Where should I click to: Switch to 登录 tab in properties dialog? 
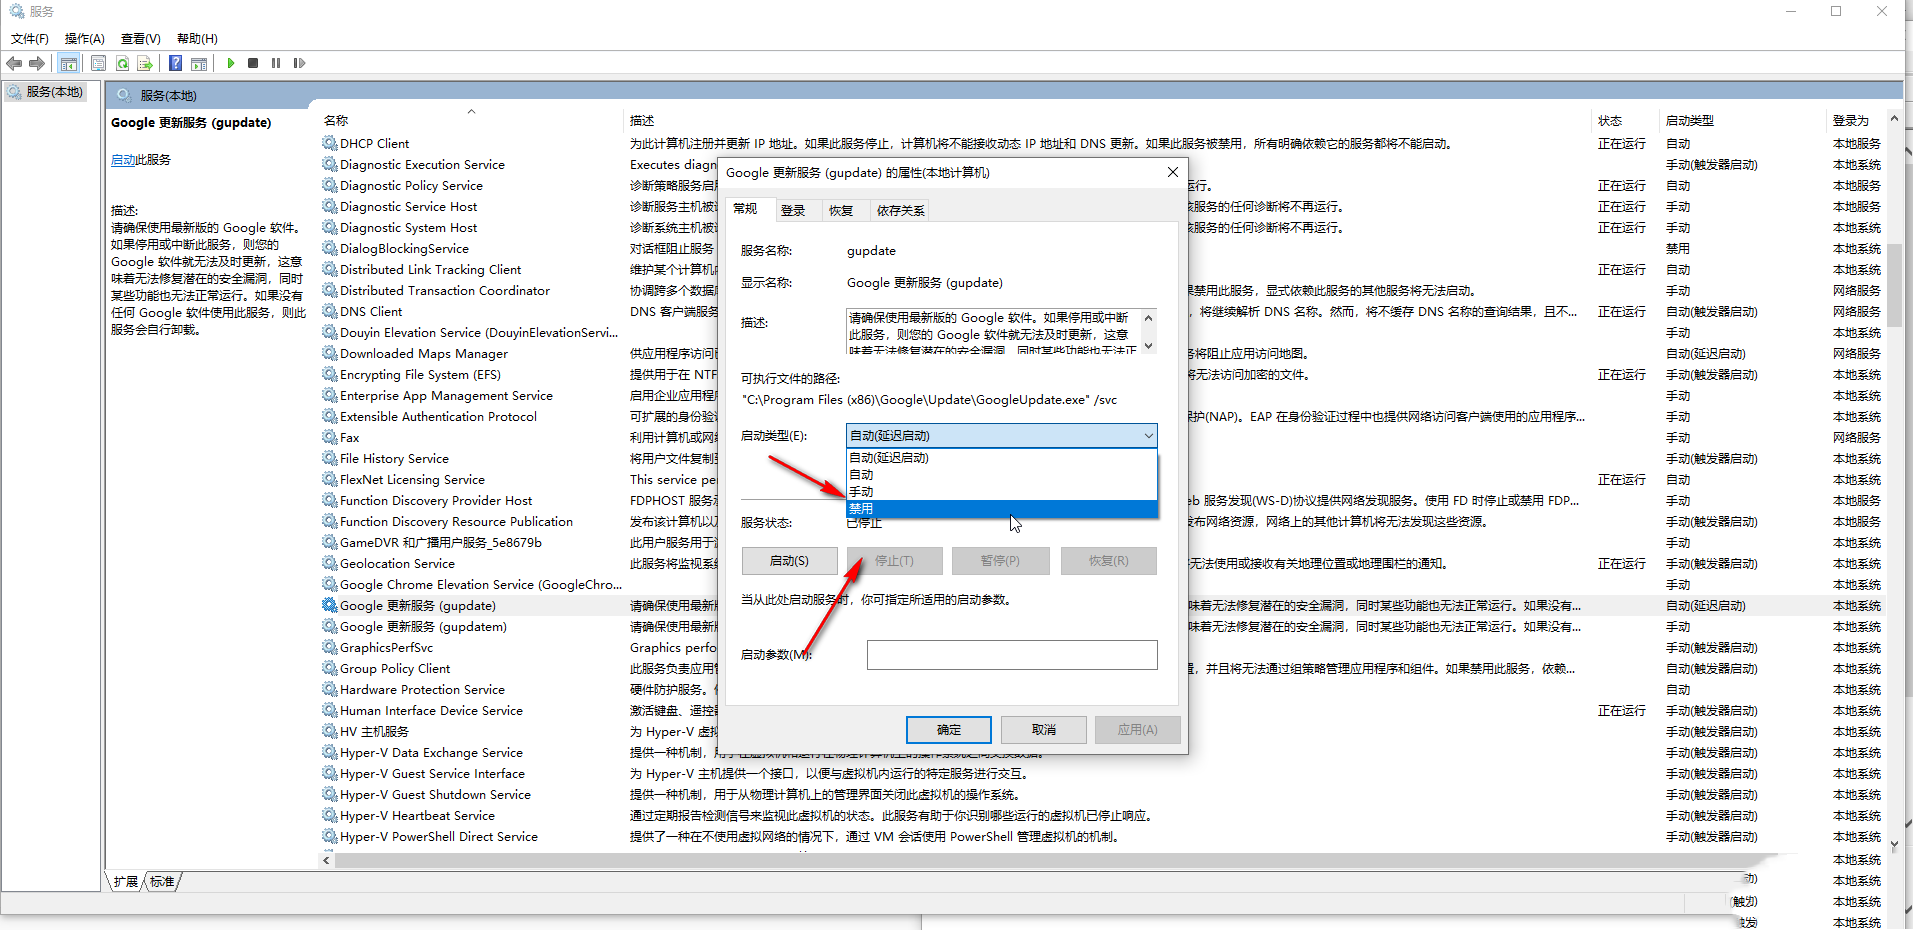[793, 210]
